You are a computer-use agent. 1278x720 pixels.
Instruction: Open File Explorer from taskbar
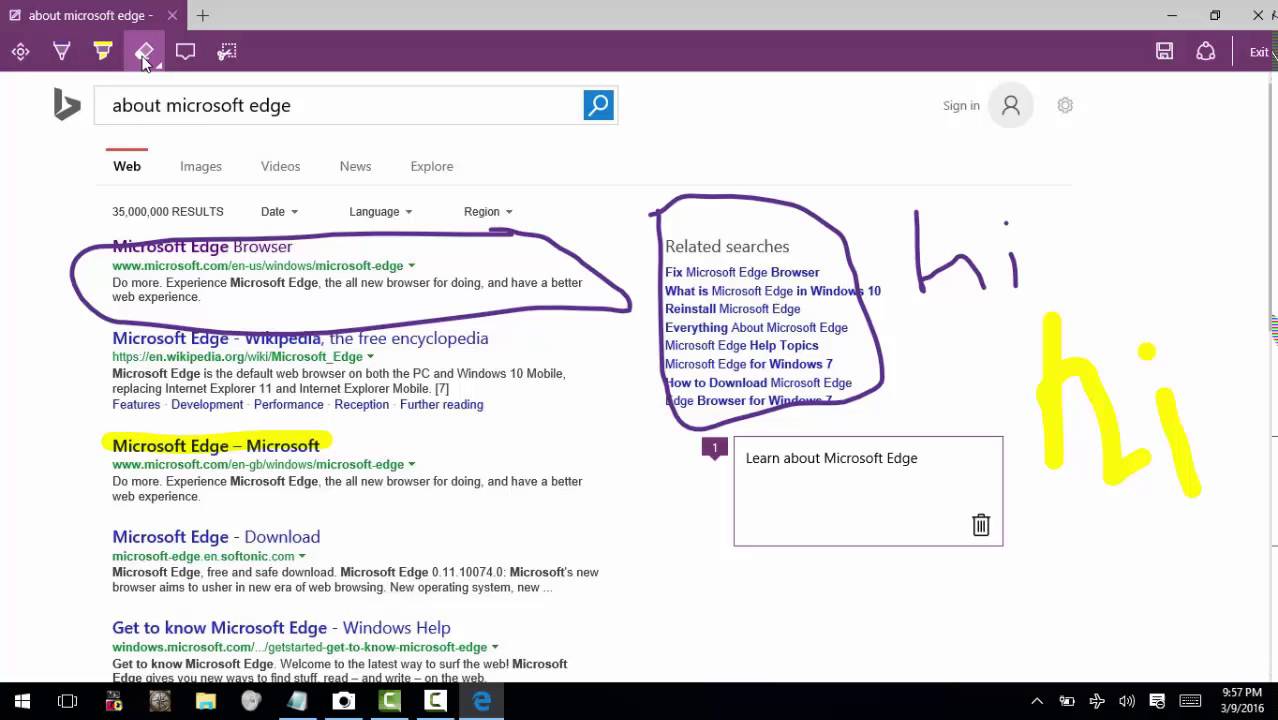[x=205, y=701]
